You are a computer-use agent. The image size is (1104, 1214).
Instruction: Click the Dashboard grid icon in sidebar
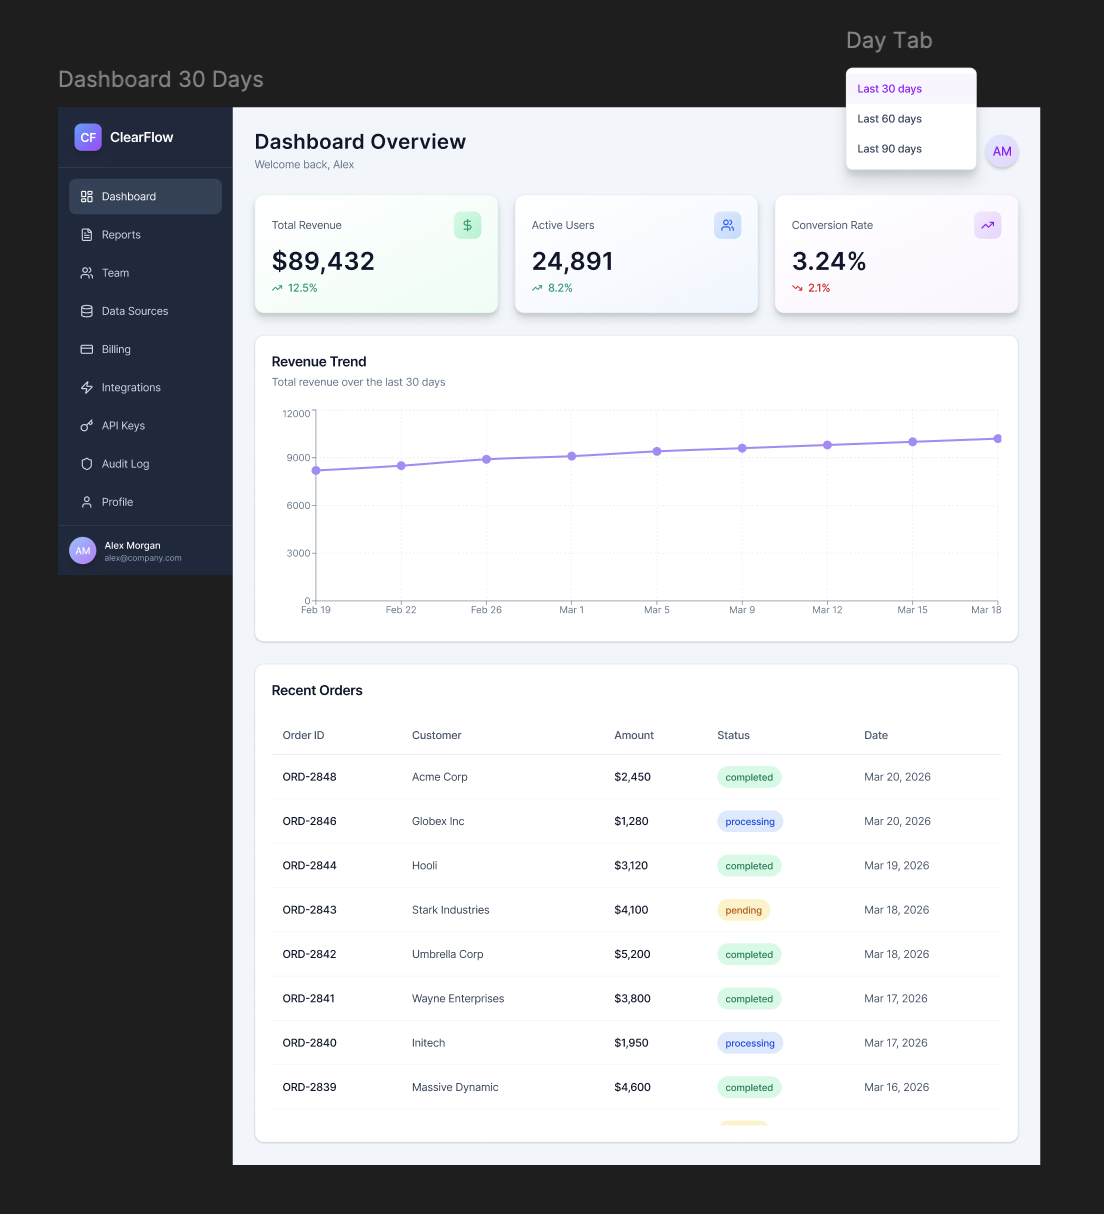pos(87,197)
